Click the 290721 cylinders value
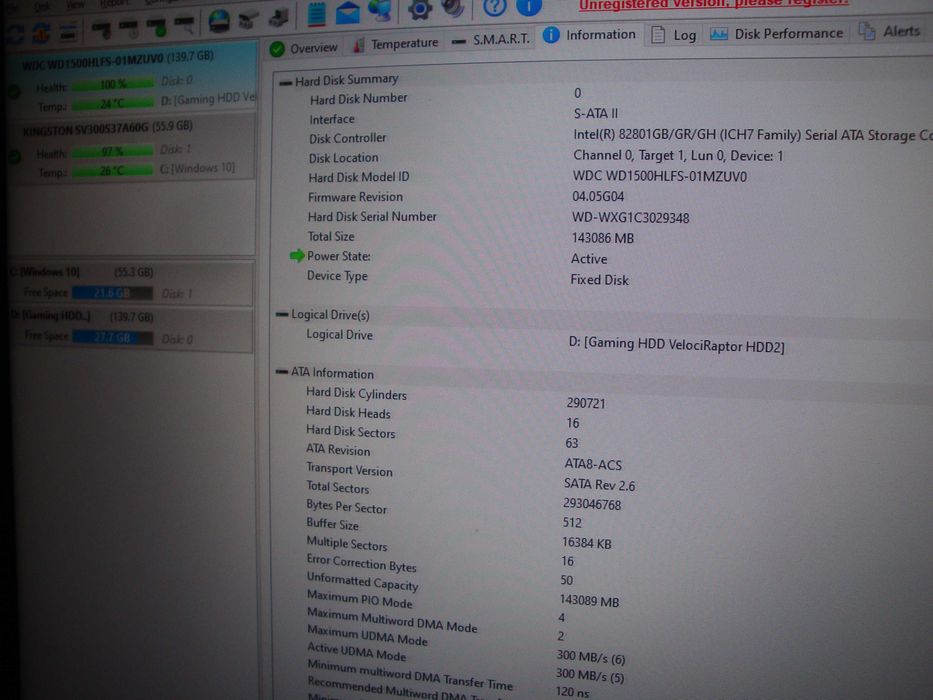Screen dimensions: 933x700 pos(586,403)
